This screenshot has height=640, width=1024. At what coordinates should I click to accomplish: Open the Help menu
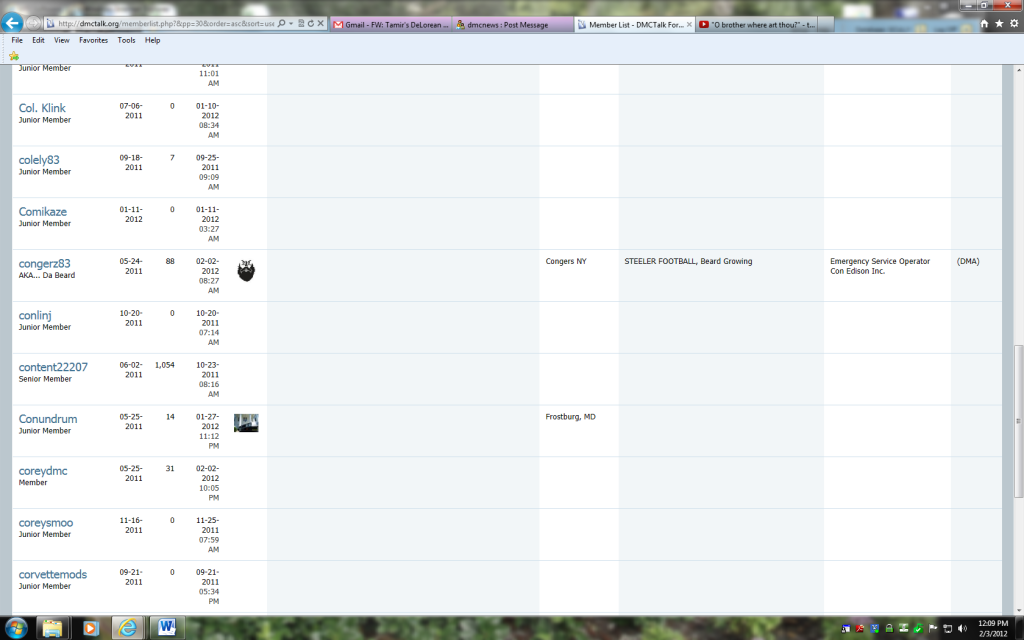pos(152,40)
